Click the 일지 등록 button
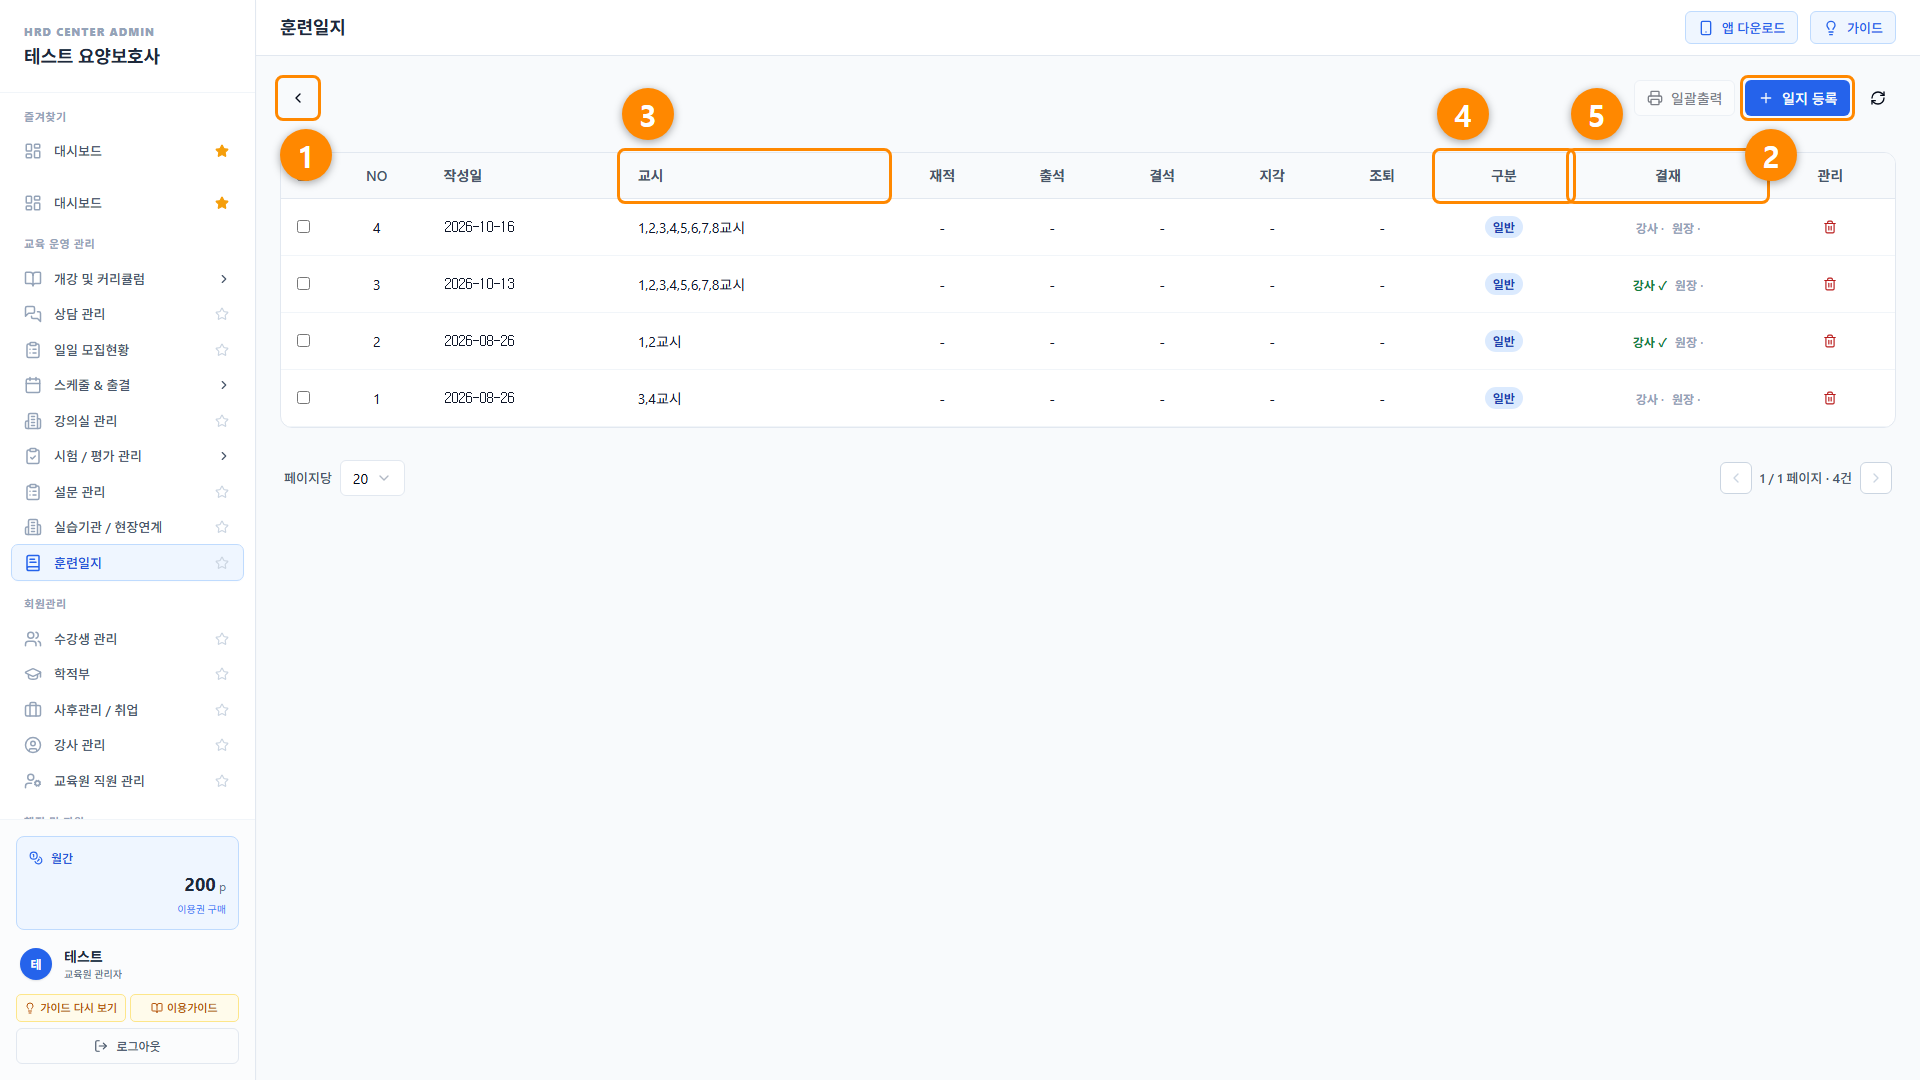Image resolution: width=1920 pixels, height=1080 pixels. tap(1797, 98)
